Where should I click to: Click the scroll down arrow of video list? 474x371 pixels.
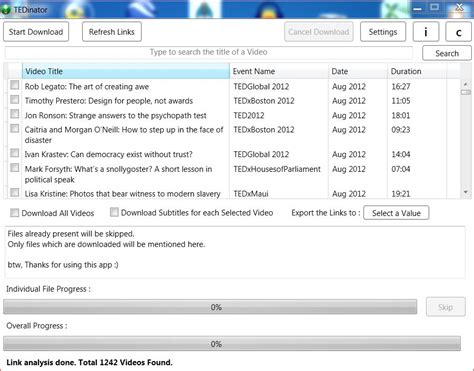click(466, 192)
